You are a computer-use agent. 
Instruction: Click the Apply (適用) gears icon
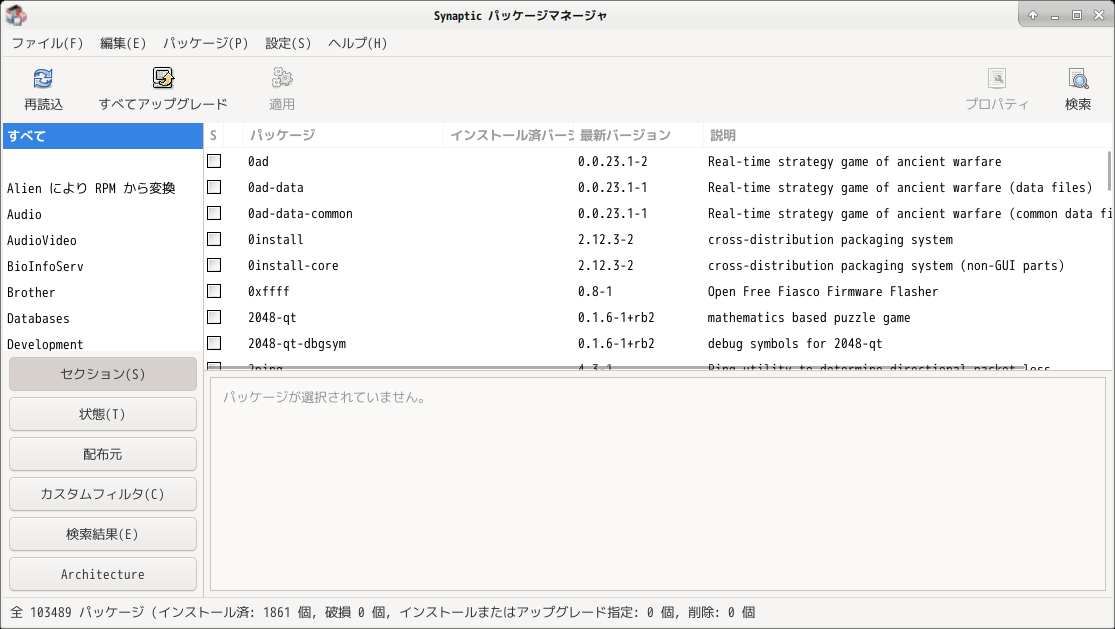282,78
